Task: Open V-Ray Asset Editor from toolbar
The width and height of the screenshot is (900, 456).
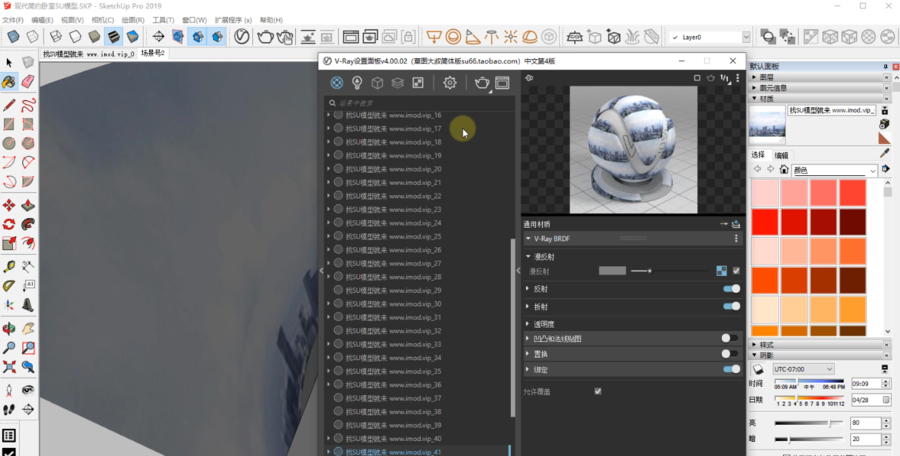Action: click(242, 37)
